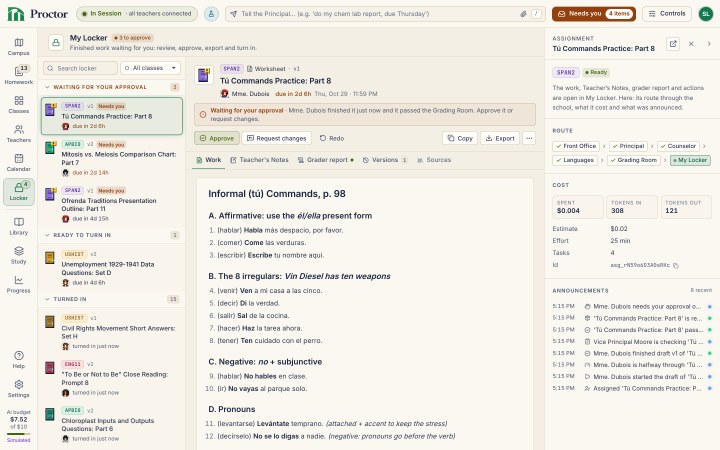Open the Study sidebar icon
The width and height of the screenshot is (720, 450).
(x=18, y=255)
